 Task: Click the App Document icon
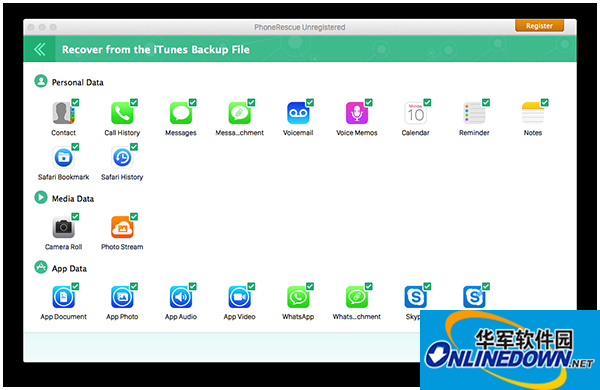63,297
